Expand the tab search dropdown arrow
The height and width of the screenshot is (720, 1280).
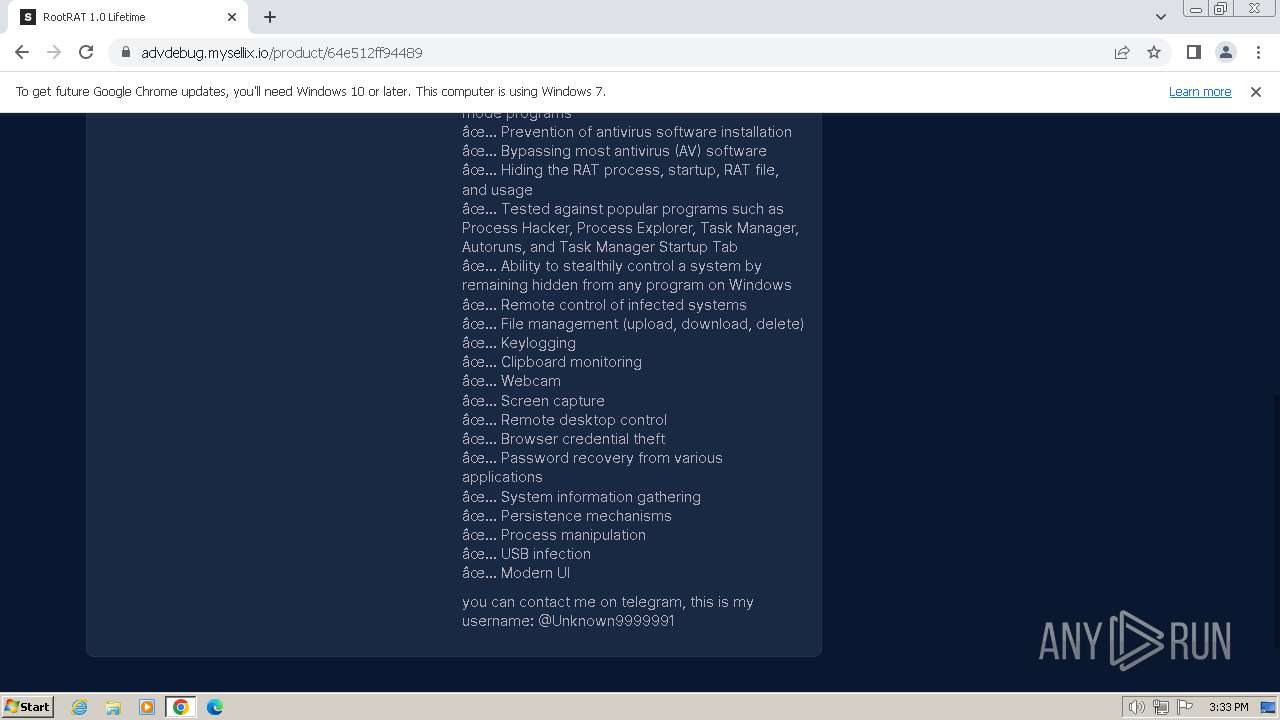point(1161,17)
